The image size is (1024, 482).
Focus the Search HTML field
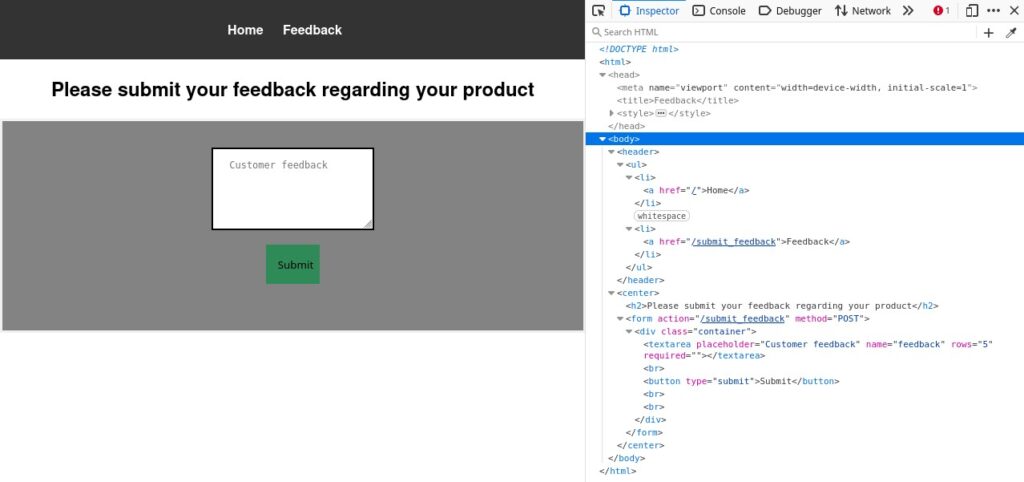pyautogui.click(x=784, y=32)
